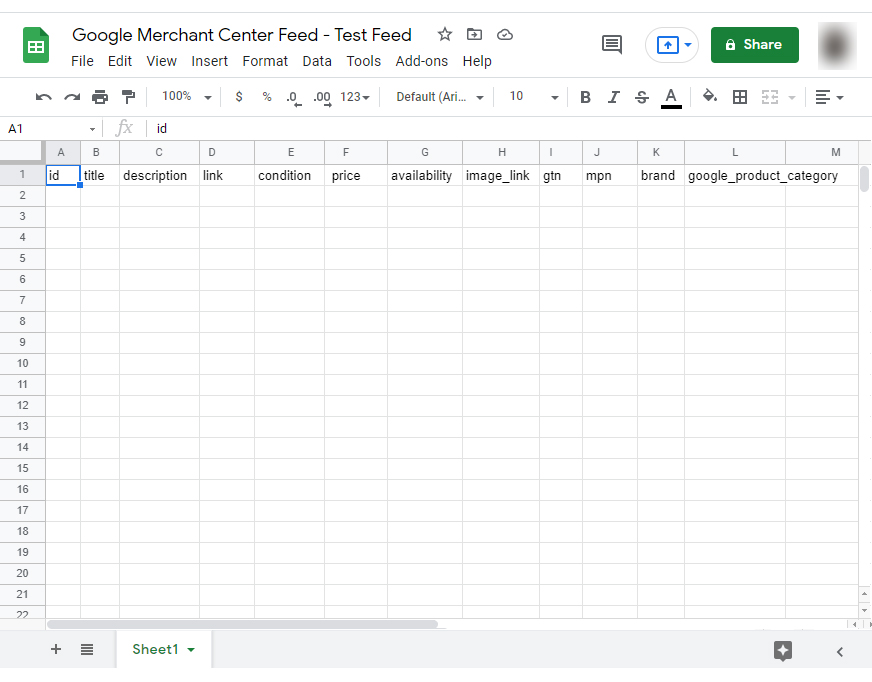Open the font size 10 dropdown
This screenshot has height=682, width=872.
[x=533, y=97]
